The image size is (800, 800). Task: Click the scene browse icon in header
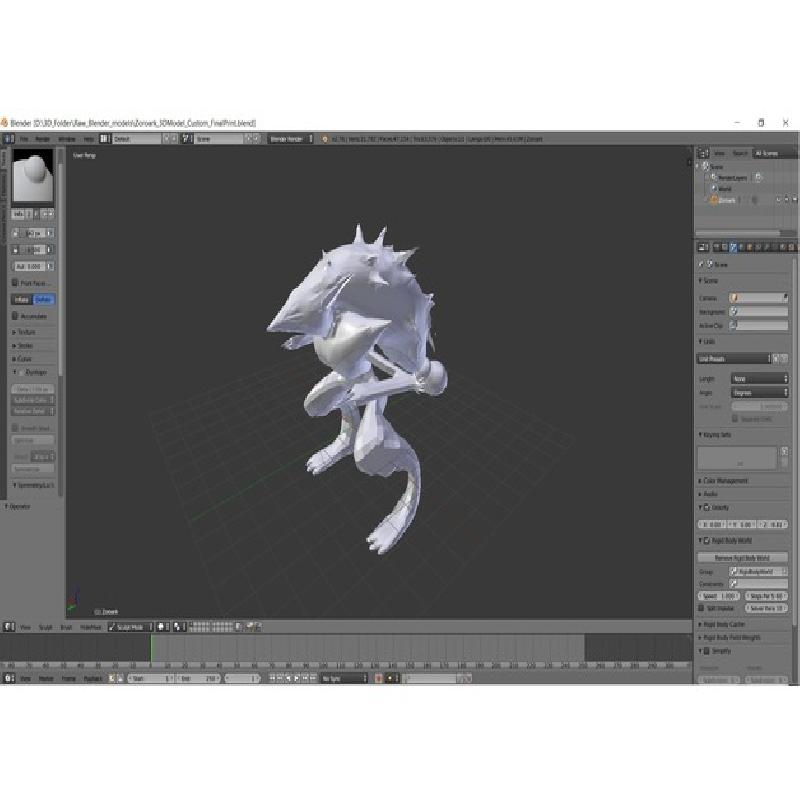pos(187,139)
